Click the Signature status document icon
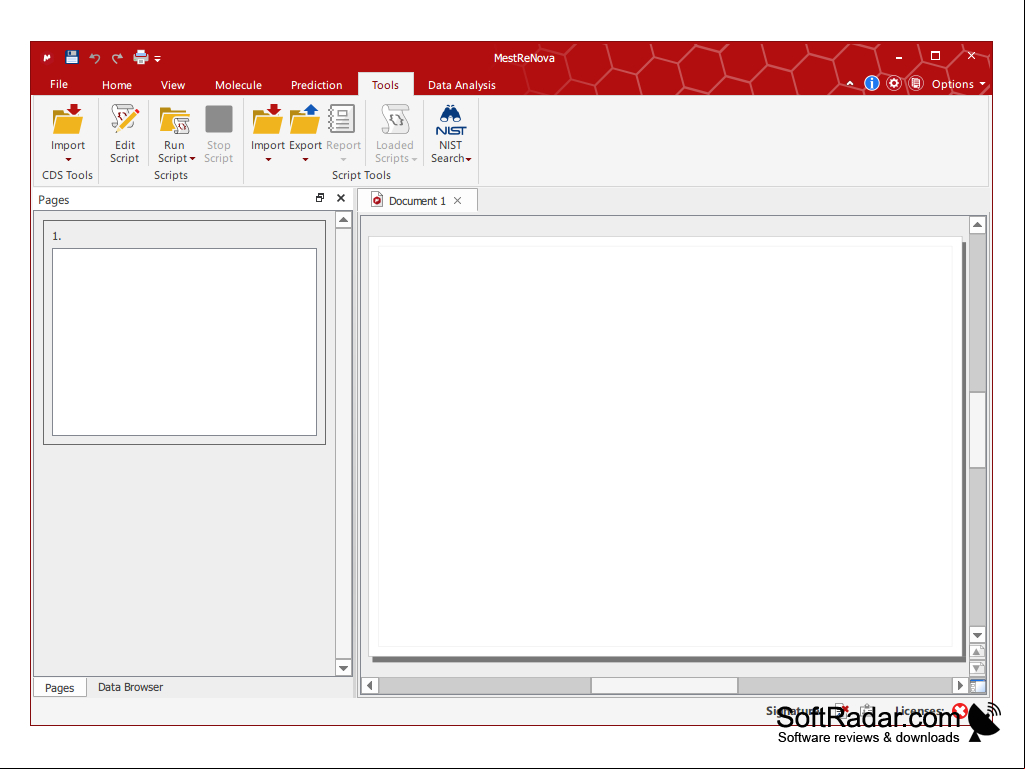 [841, 710]
